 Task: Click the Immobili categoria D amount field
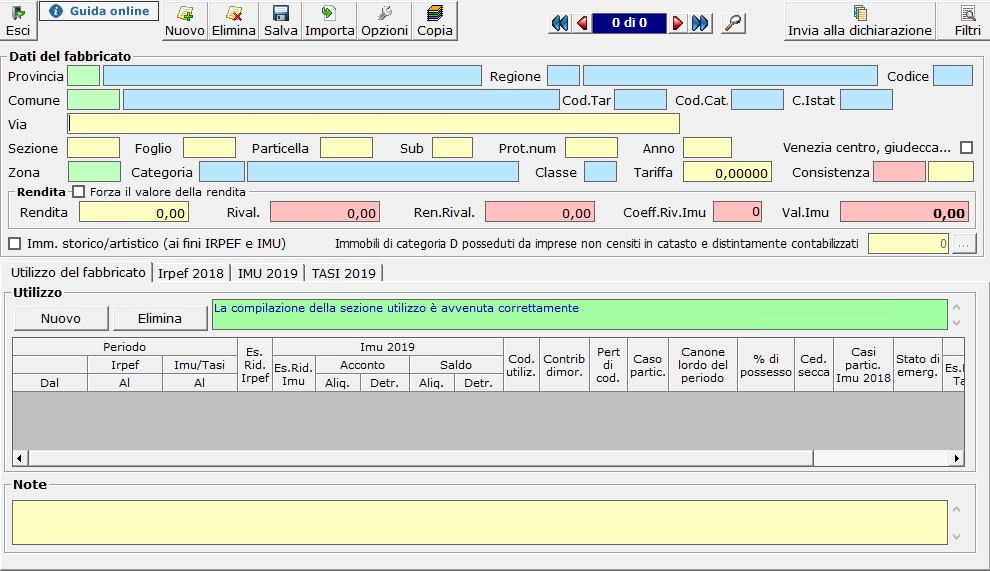tap(909, 243)
